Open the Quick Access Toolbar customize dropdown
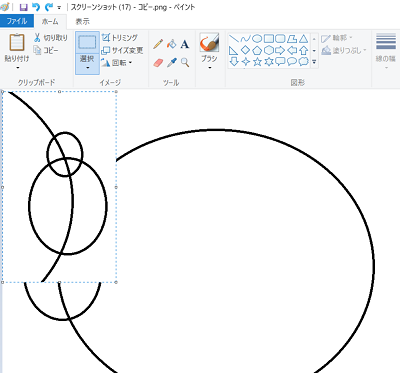Image resolution: width=400 pixels, height=373 pixels. (59, 8)
